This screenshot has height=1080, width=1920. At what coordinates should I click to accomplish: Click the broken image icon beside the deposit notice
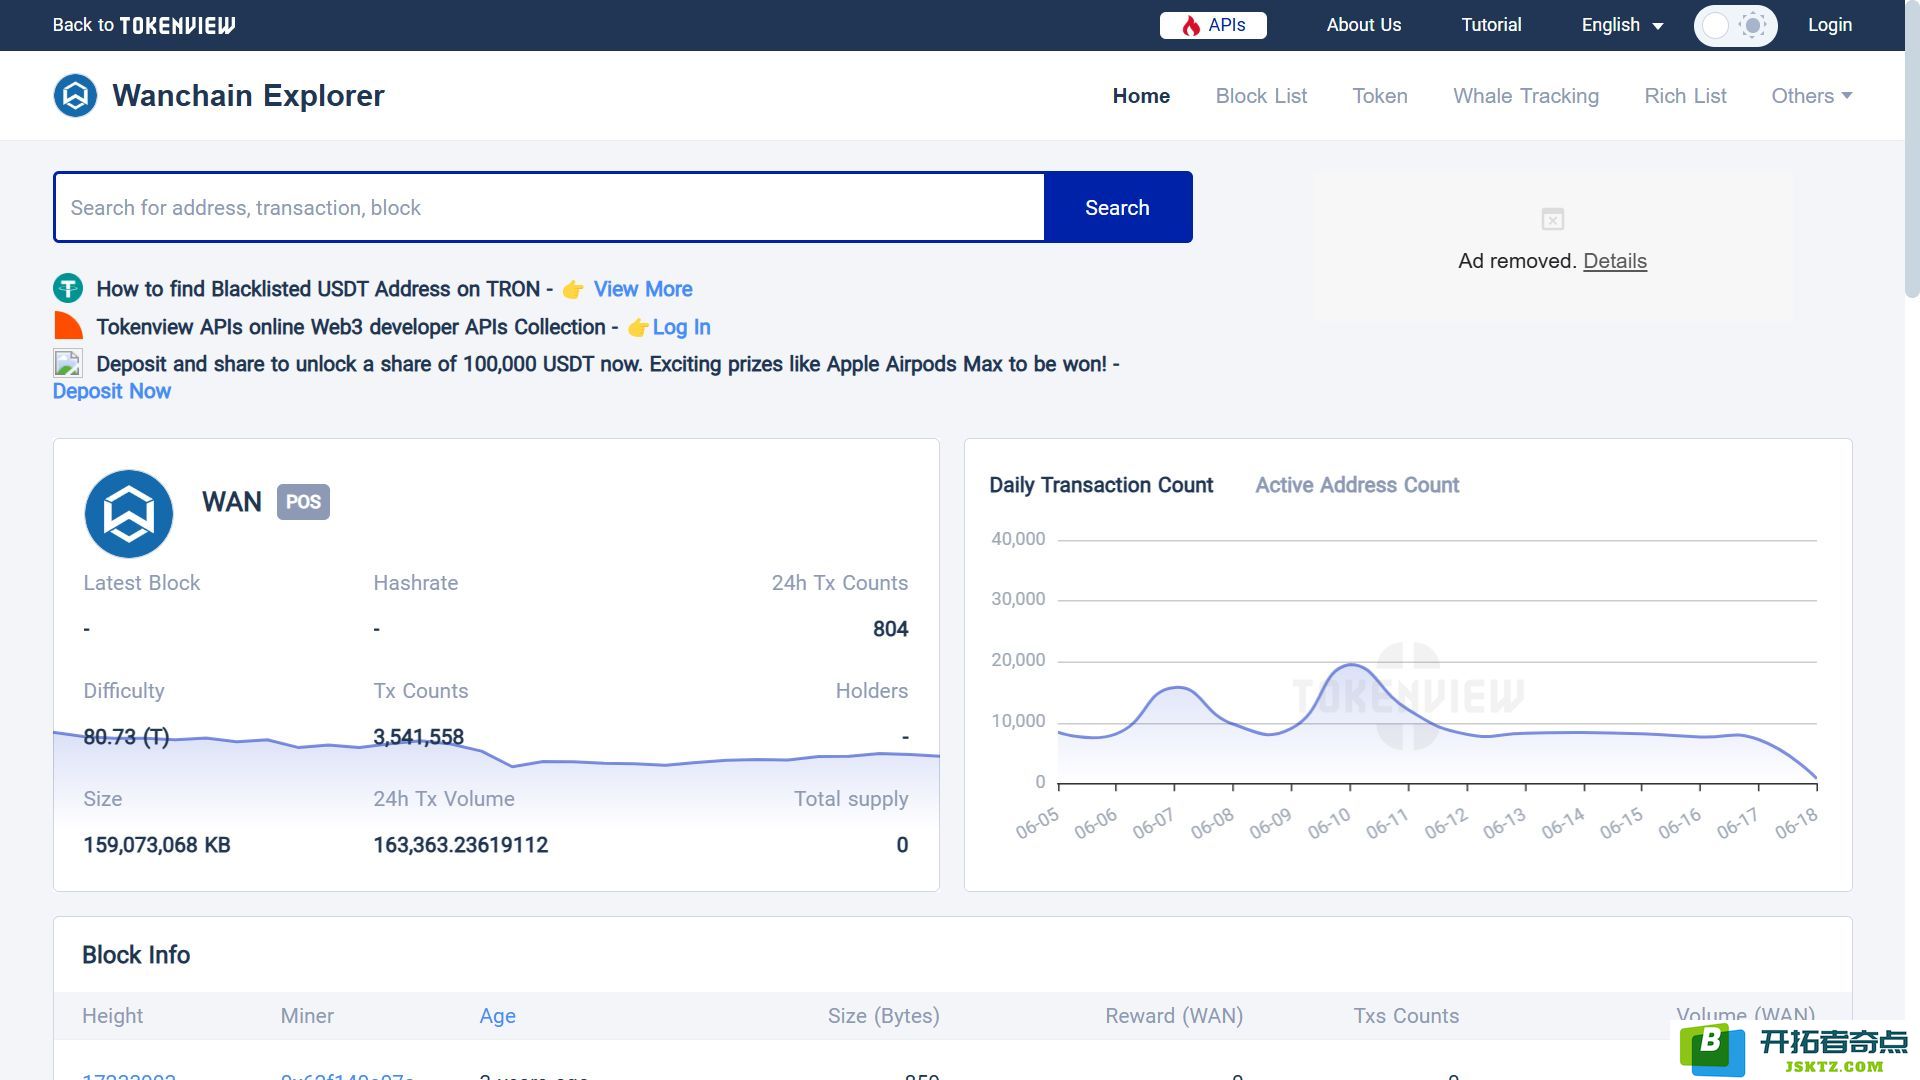click(67, 363)
